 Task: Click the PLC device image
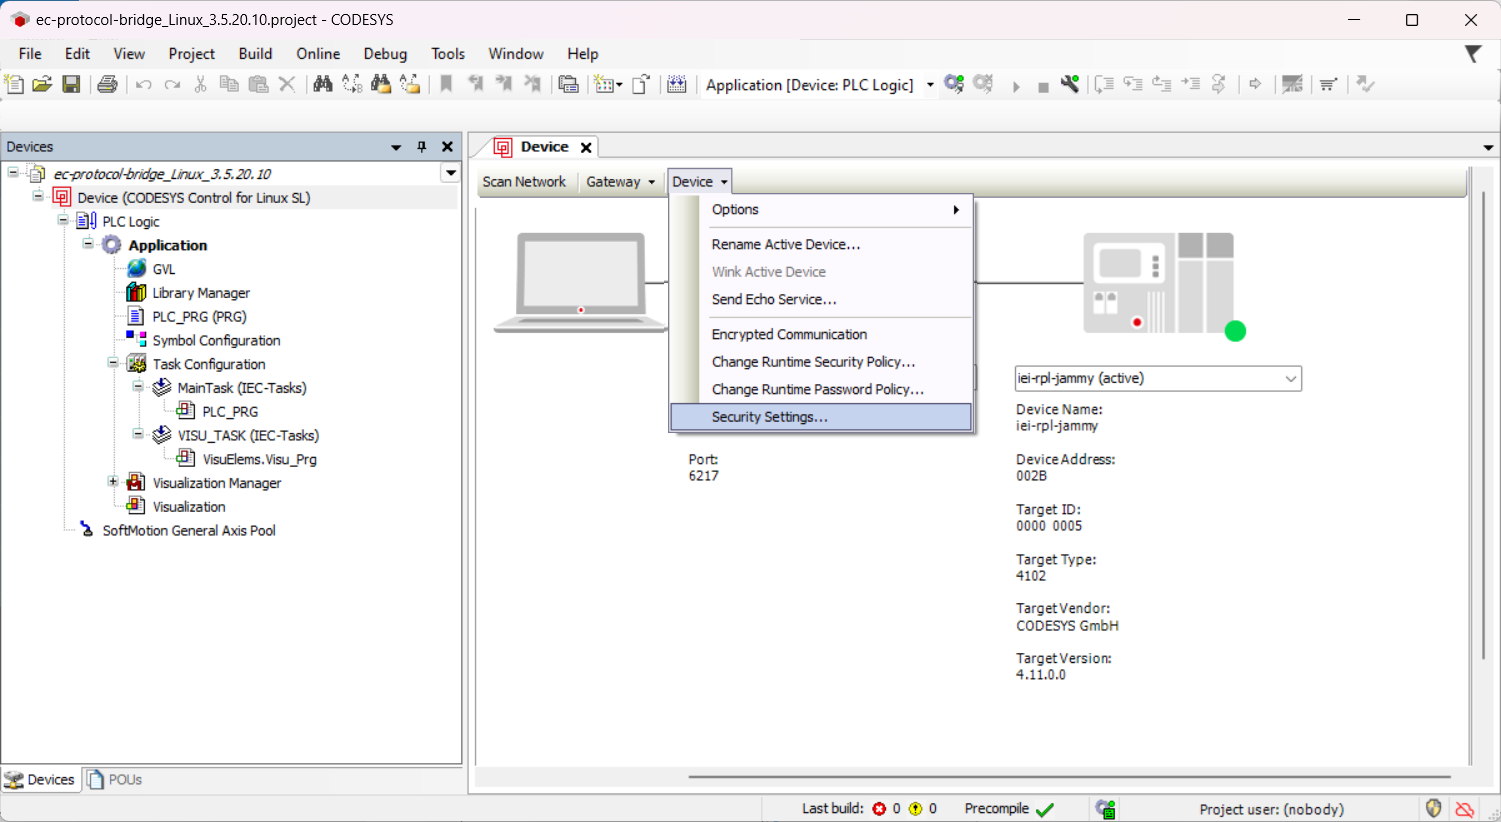1159,283
